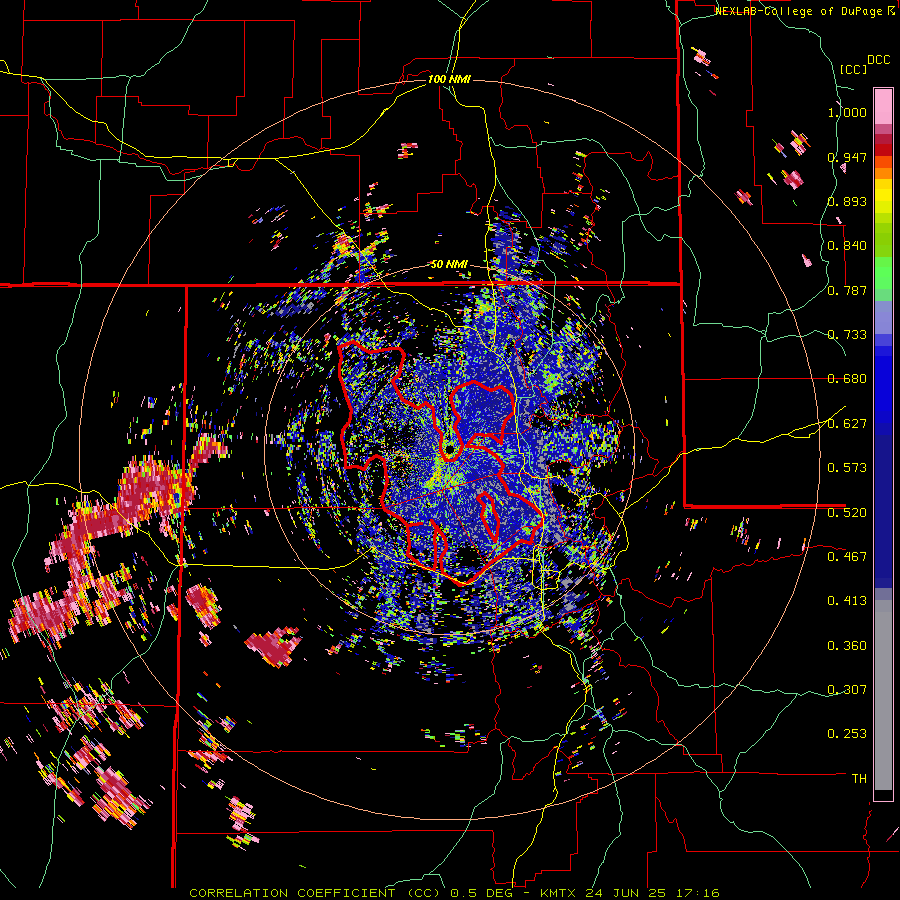Click the 50 NMI range ring label
Viewport: 900px width, 900px height.
(449, 265)
